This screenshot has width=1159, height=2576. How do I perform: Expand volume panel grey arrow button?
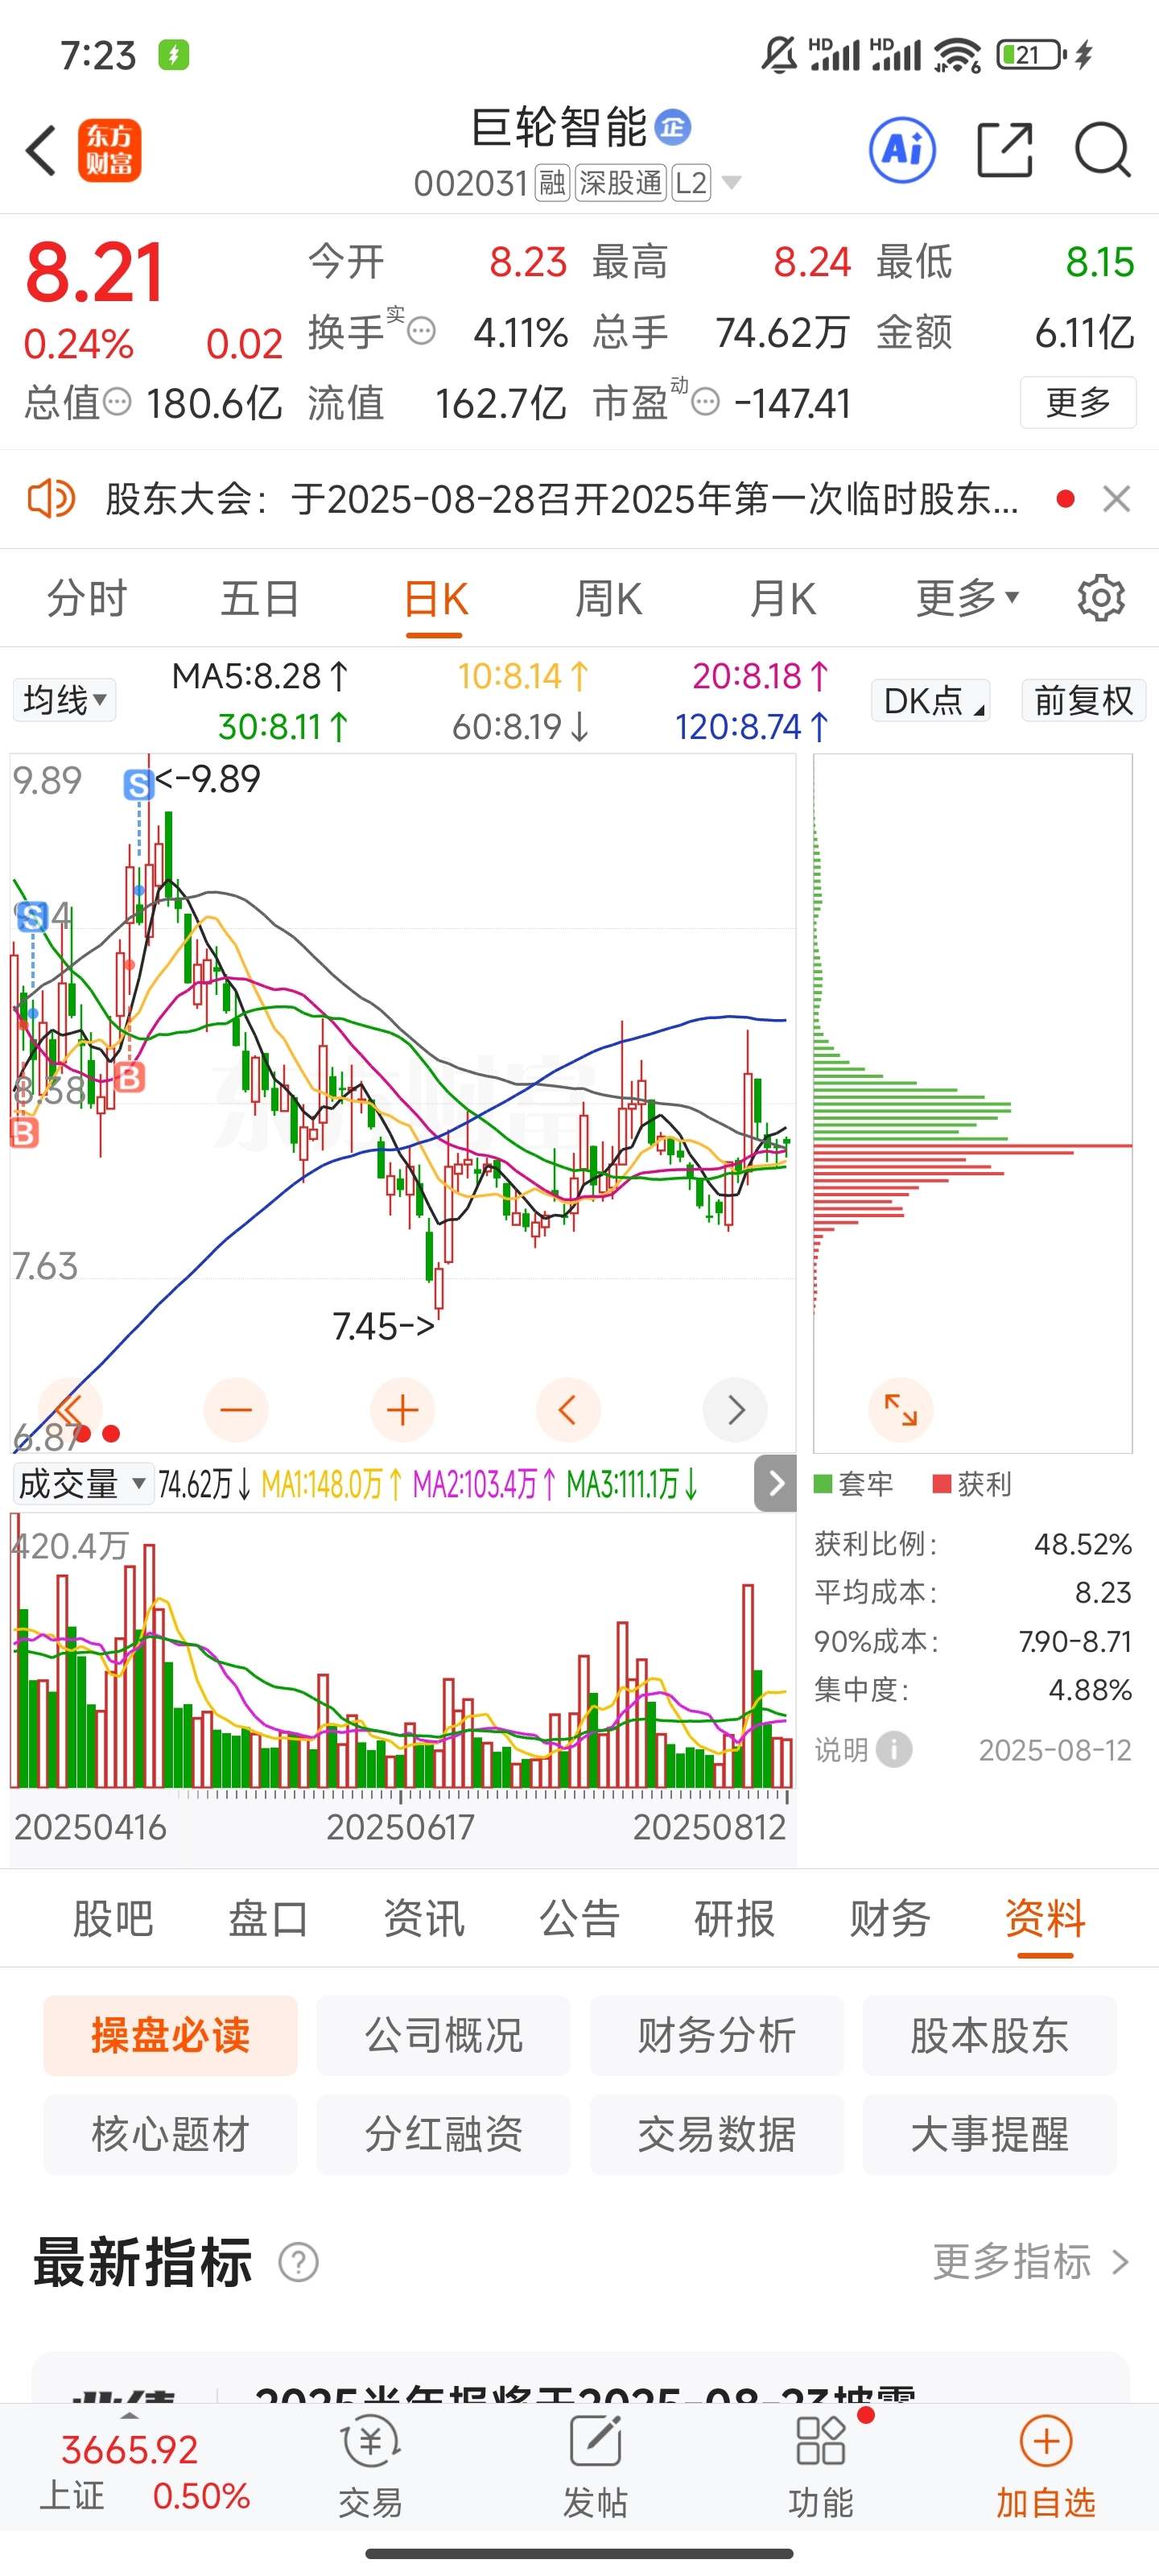(775, 1483)
